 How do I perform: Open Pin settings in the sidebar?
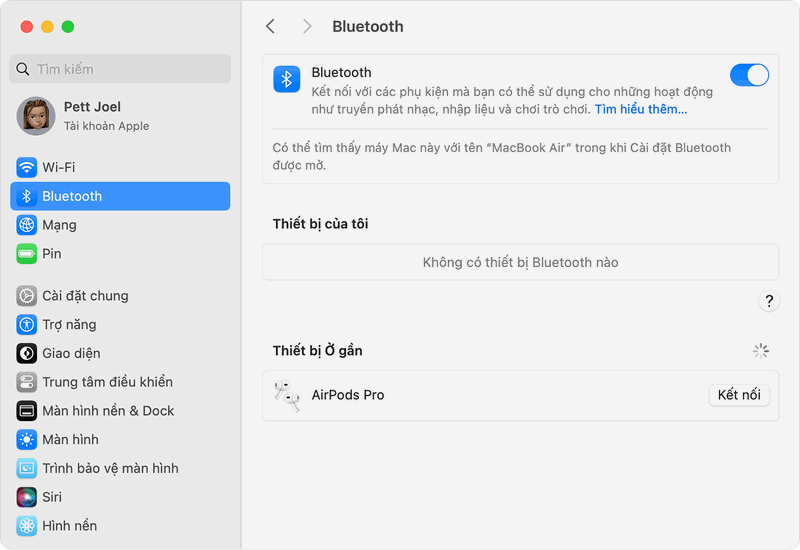[120, 254]
